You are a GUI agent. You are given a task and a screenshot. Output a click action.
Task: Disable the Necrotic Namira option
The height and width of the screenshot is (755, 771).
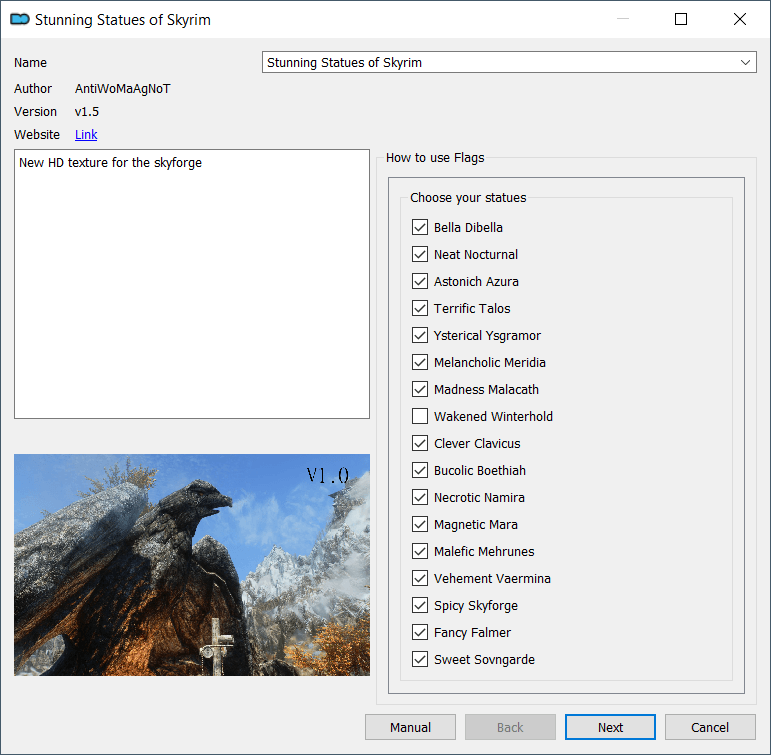point(419,497)
